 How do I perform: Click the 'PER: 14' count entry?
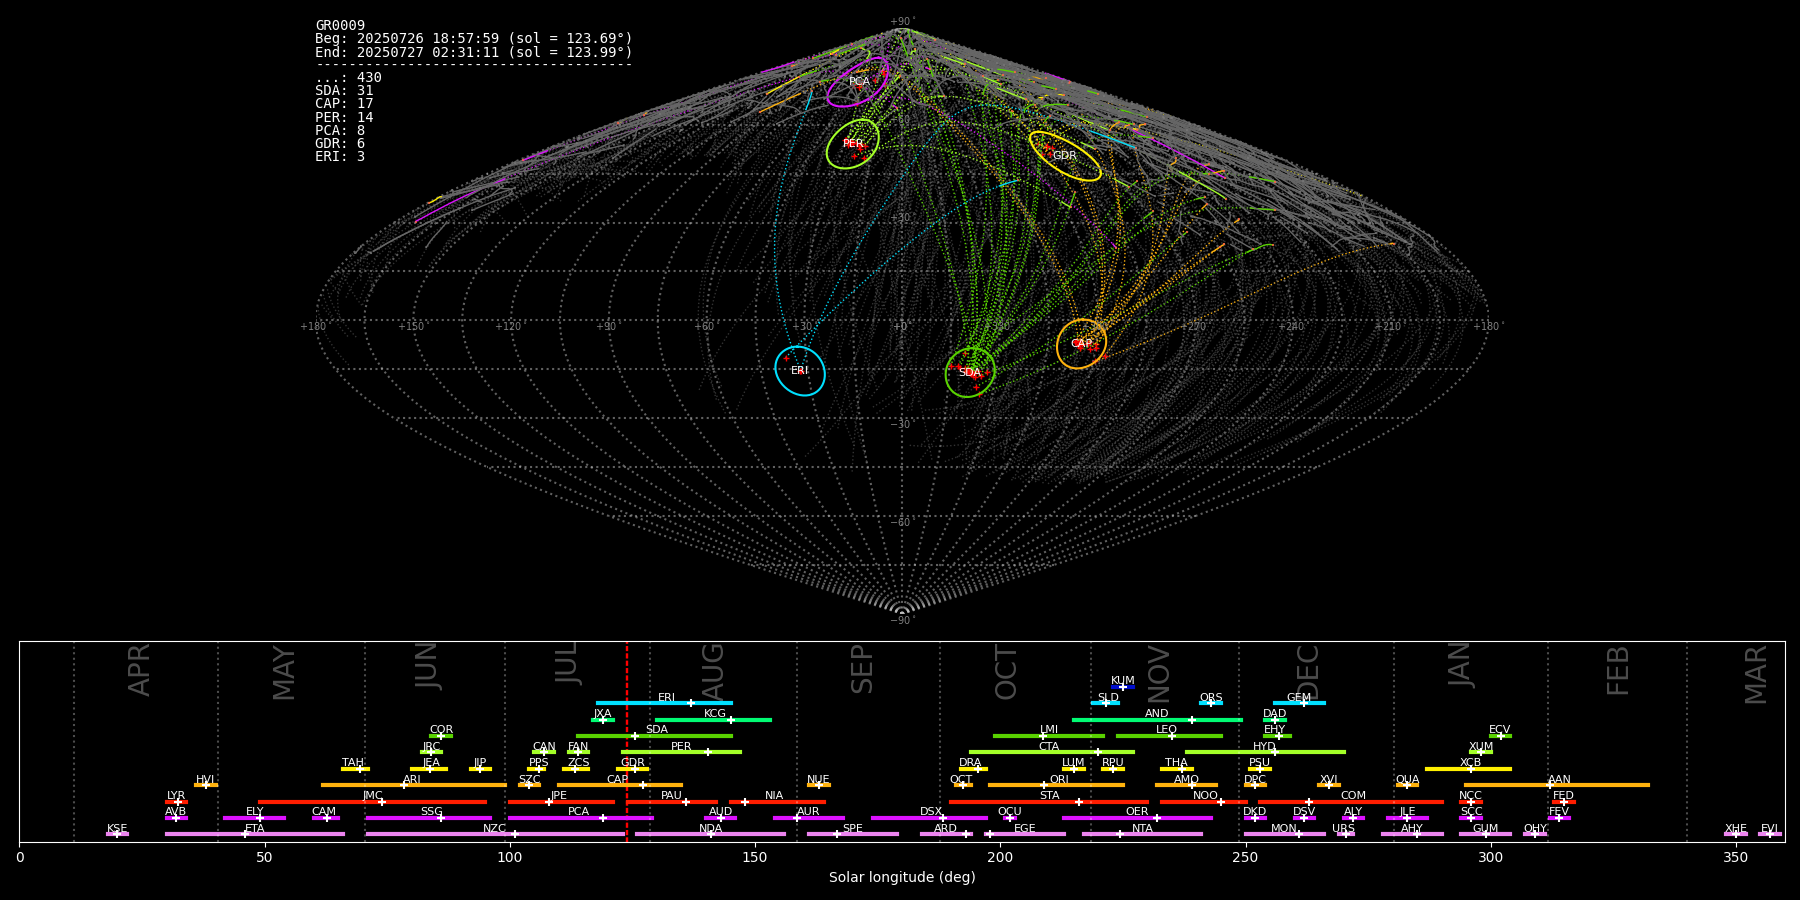pyautogui.click(x=344, y=118)
